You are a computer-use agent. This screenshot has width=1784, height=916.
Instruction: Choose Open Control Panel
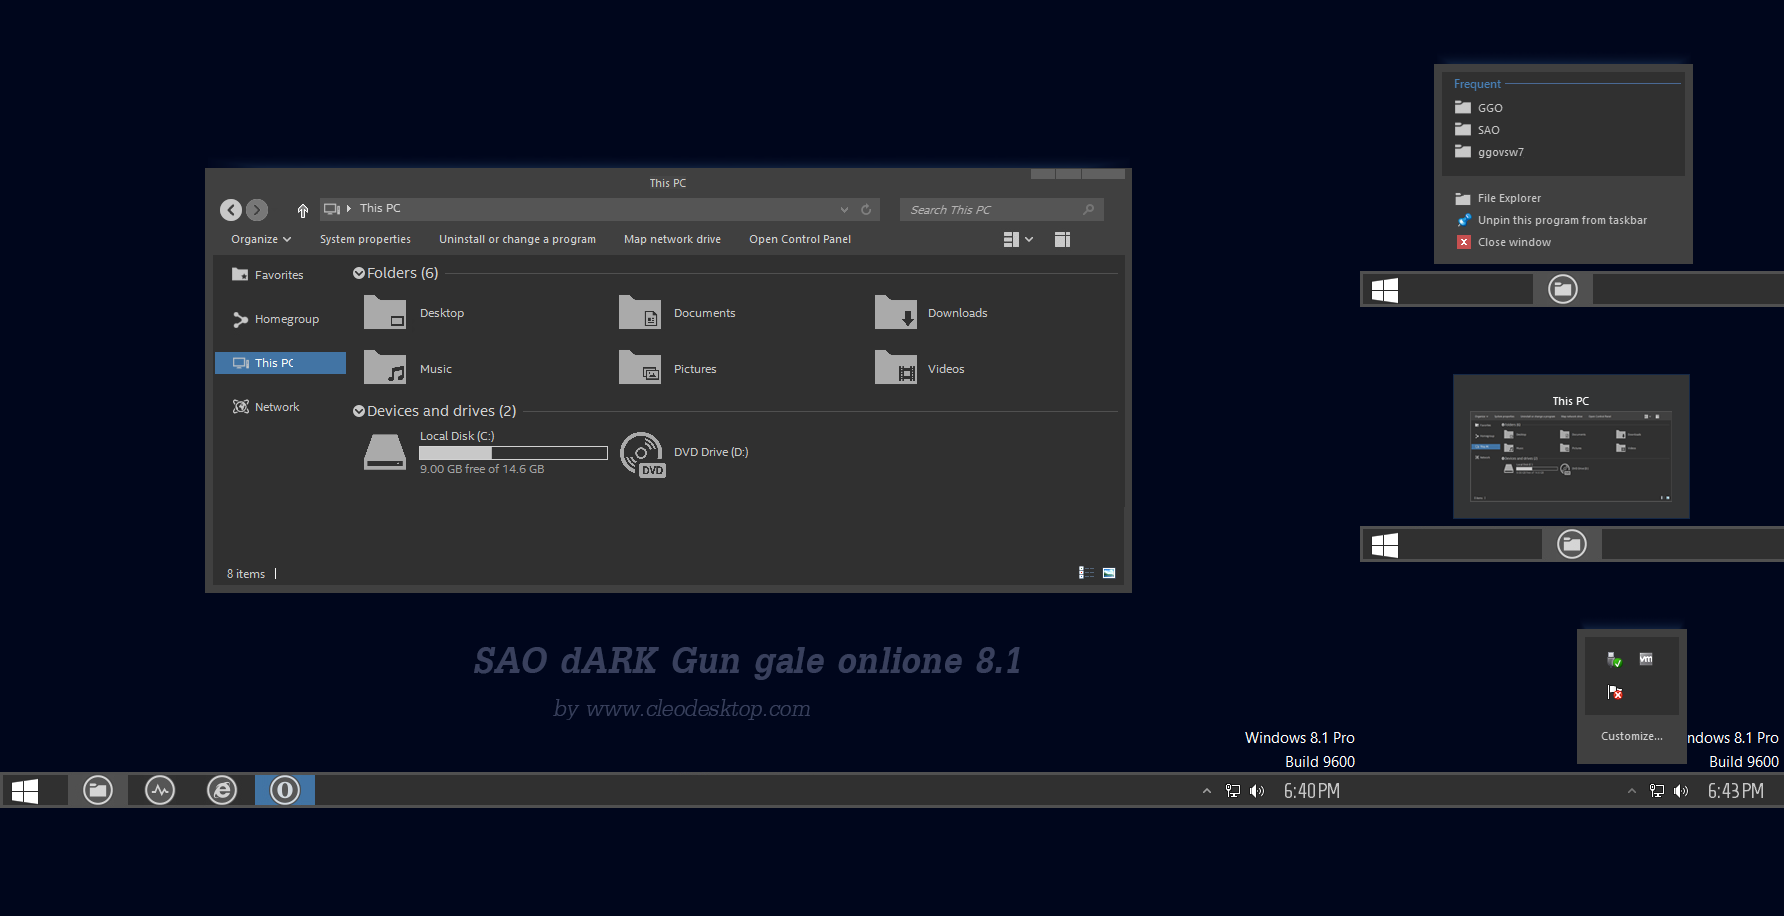tap(800, 239)
